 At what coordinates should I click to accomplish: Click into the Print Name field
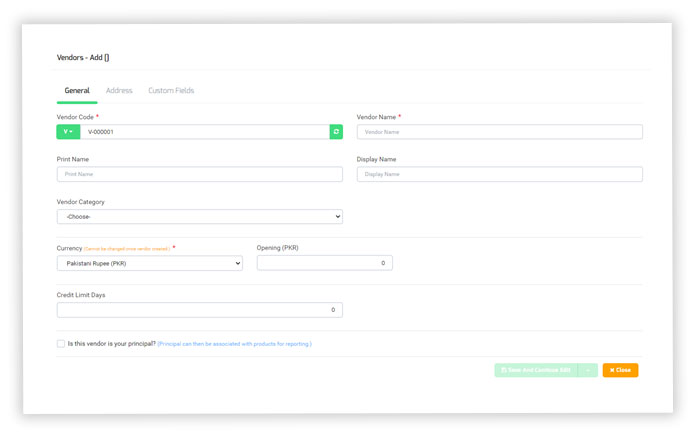click(199, 174)
